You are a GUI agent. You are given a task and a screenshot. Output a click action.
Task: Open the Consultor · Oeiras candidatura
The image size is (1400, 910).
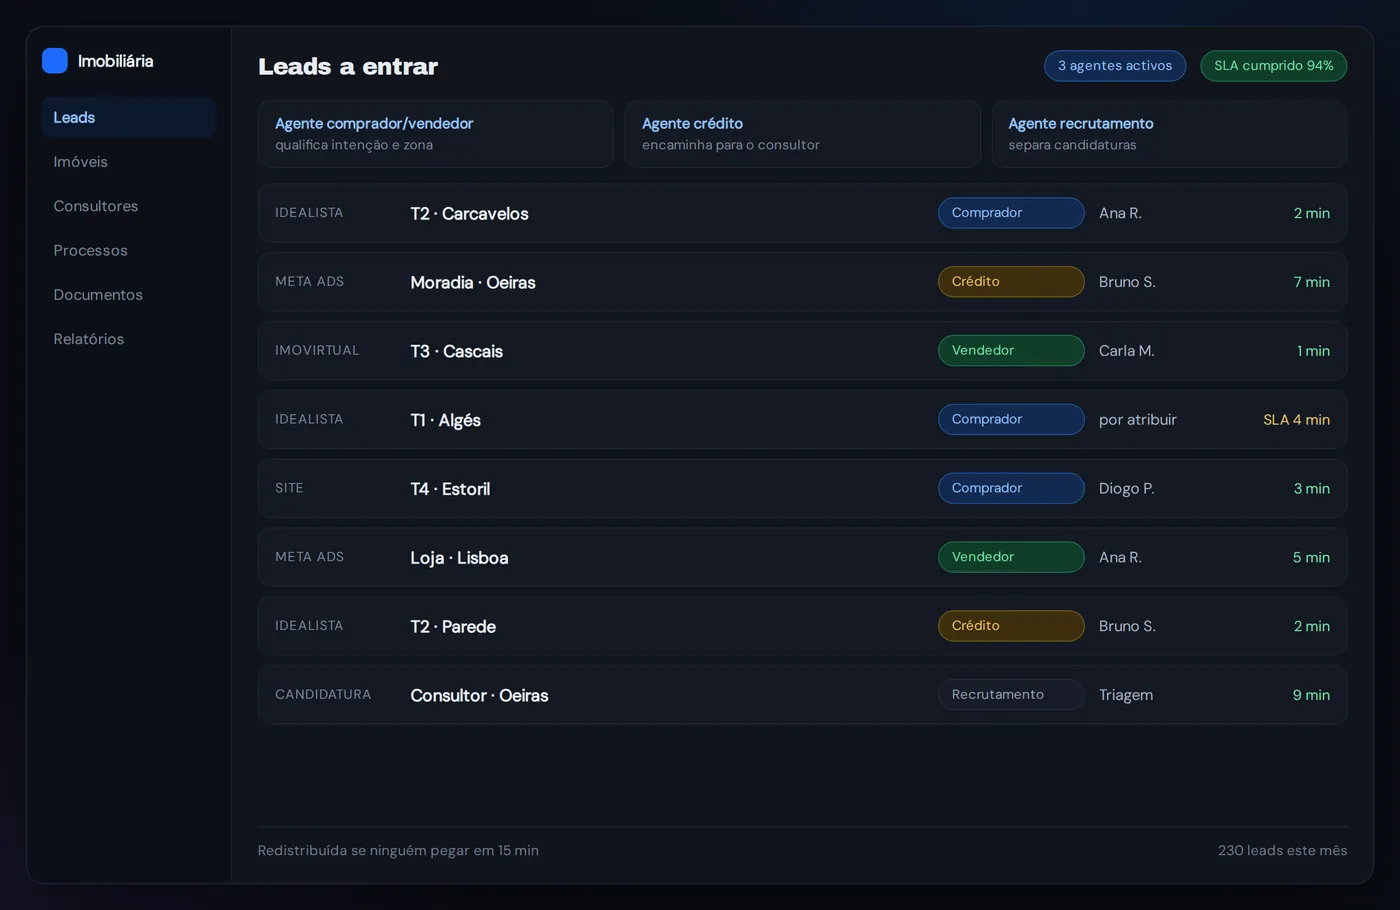pos(802,695)
